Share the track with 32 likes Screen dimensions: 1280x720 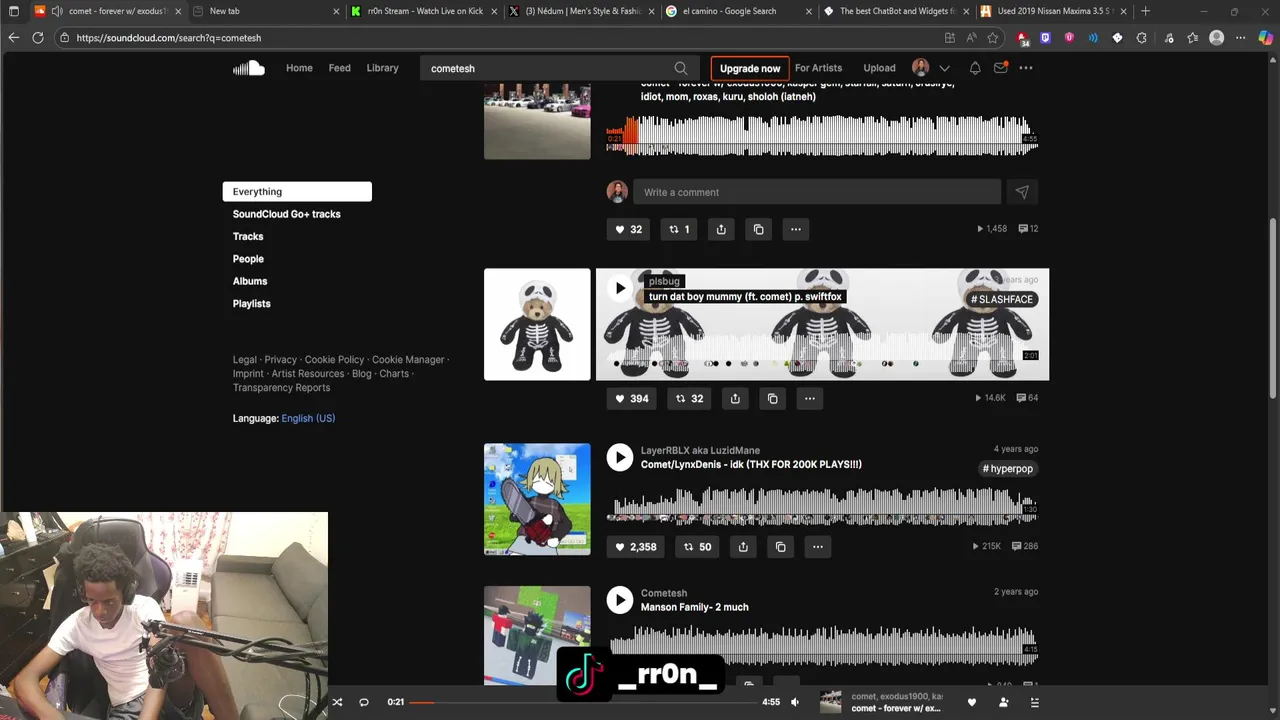(721, 229)
